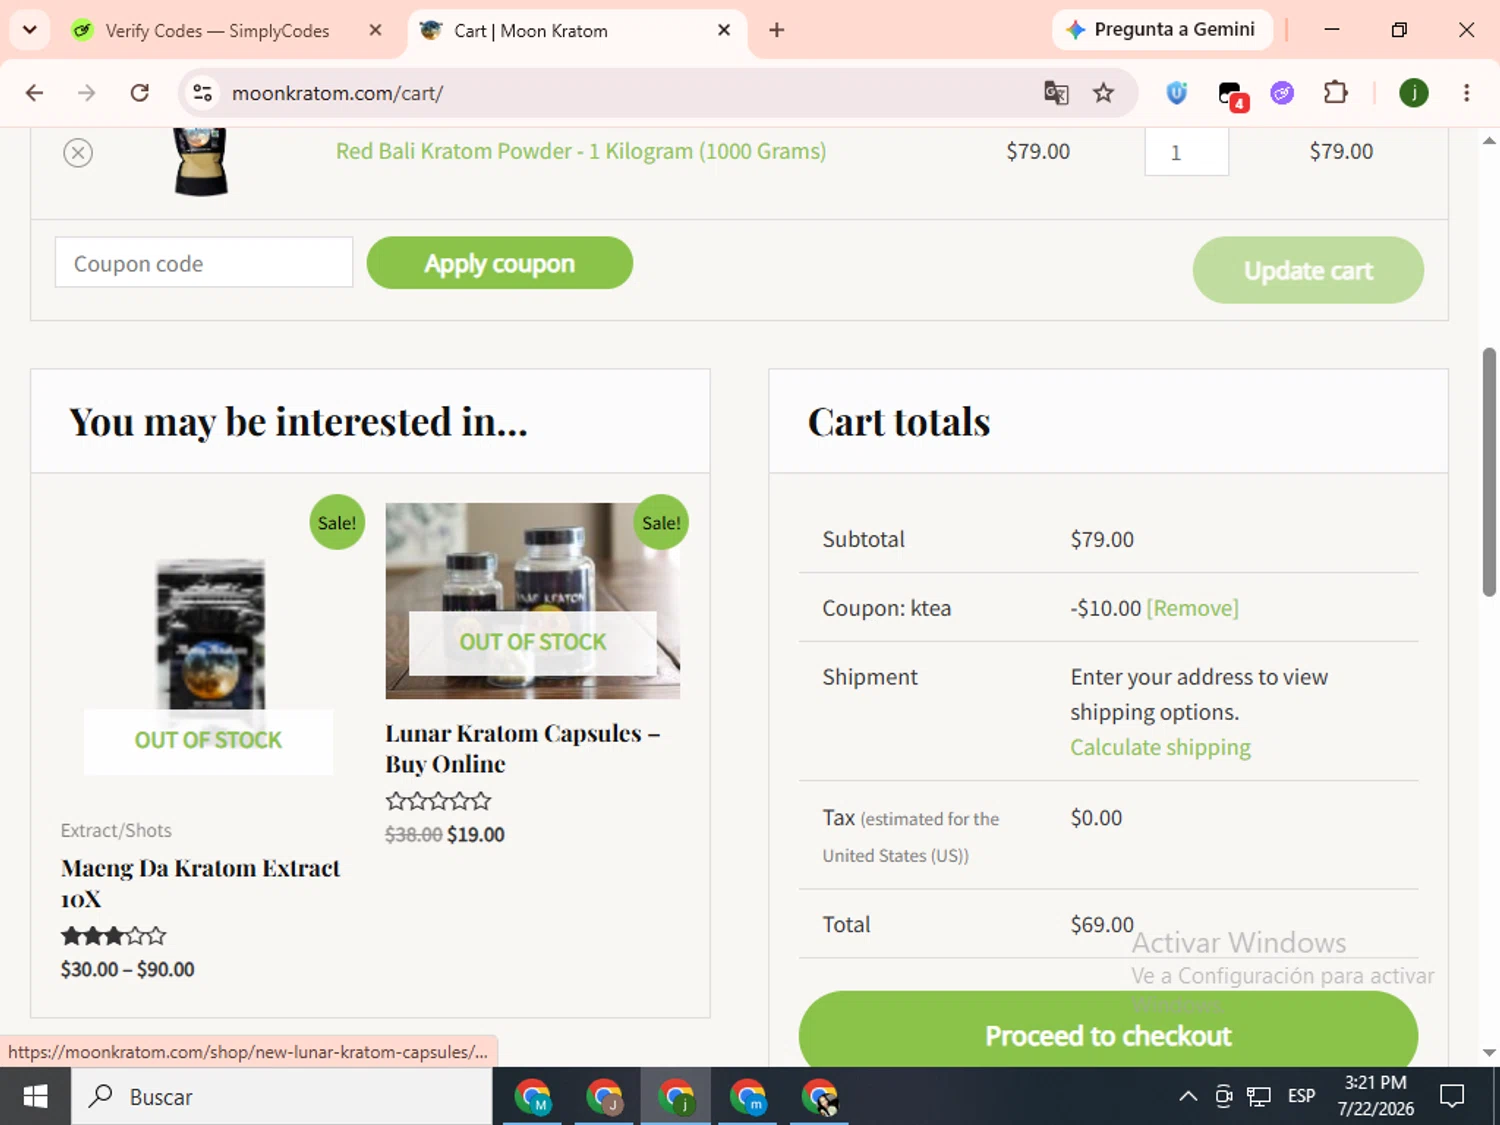Show hidden system tray icons

pos(1188,1097)
